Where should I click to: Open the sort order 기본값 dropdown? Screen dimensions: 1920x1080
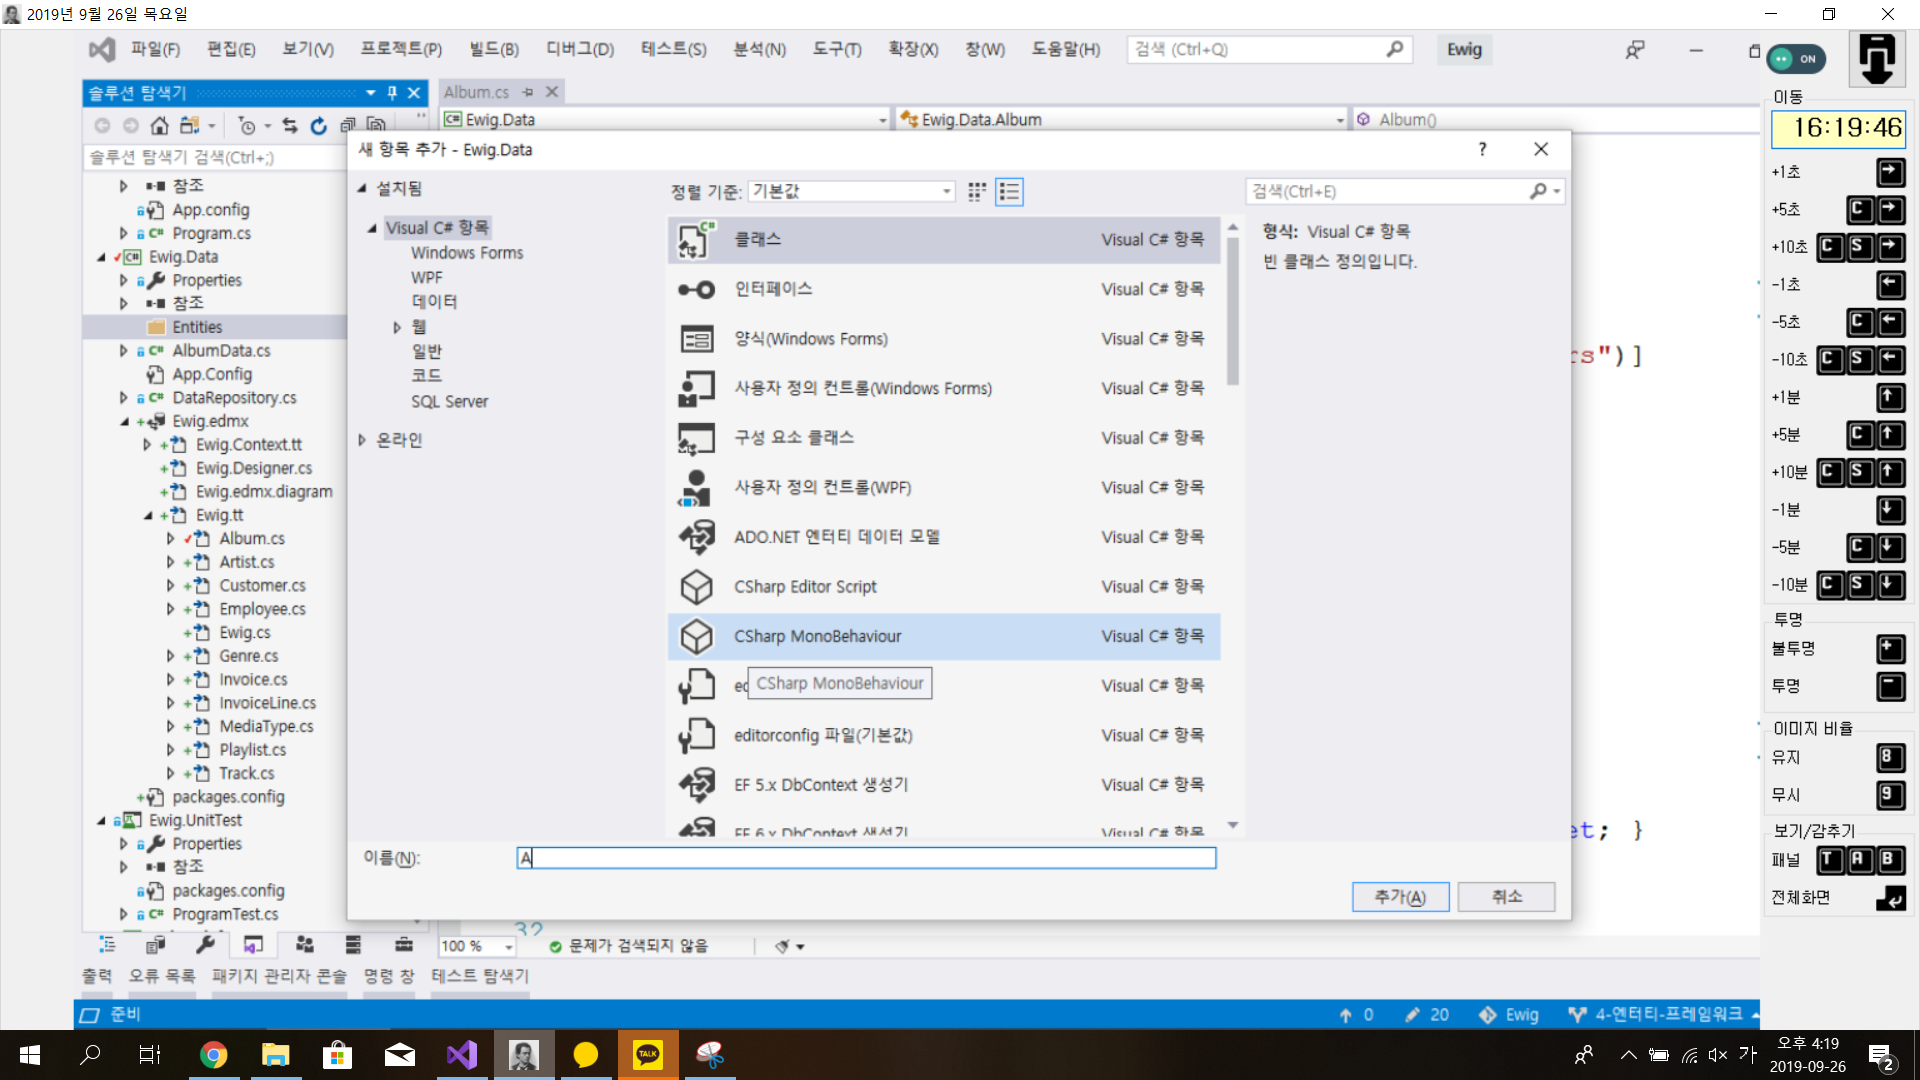[x=852, y=192]
